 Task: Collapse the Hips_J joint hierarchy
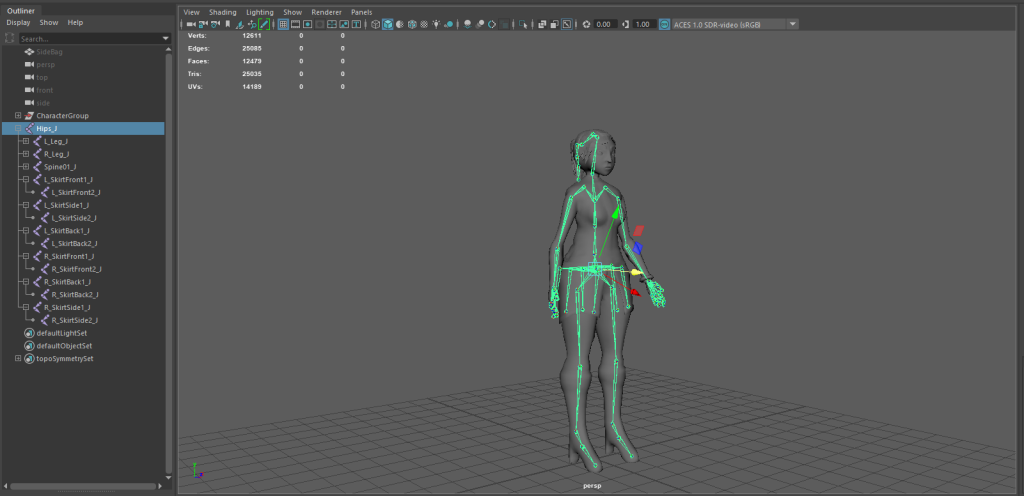tap(18, 129)
